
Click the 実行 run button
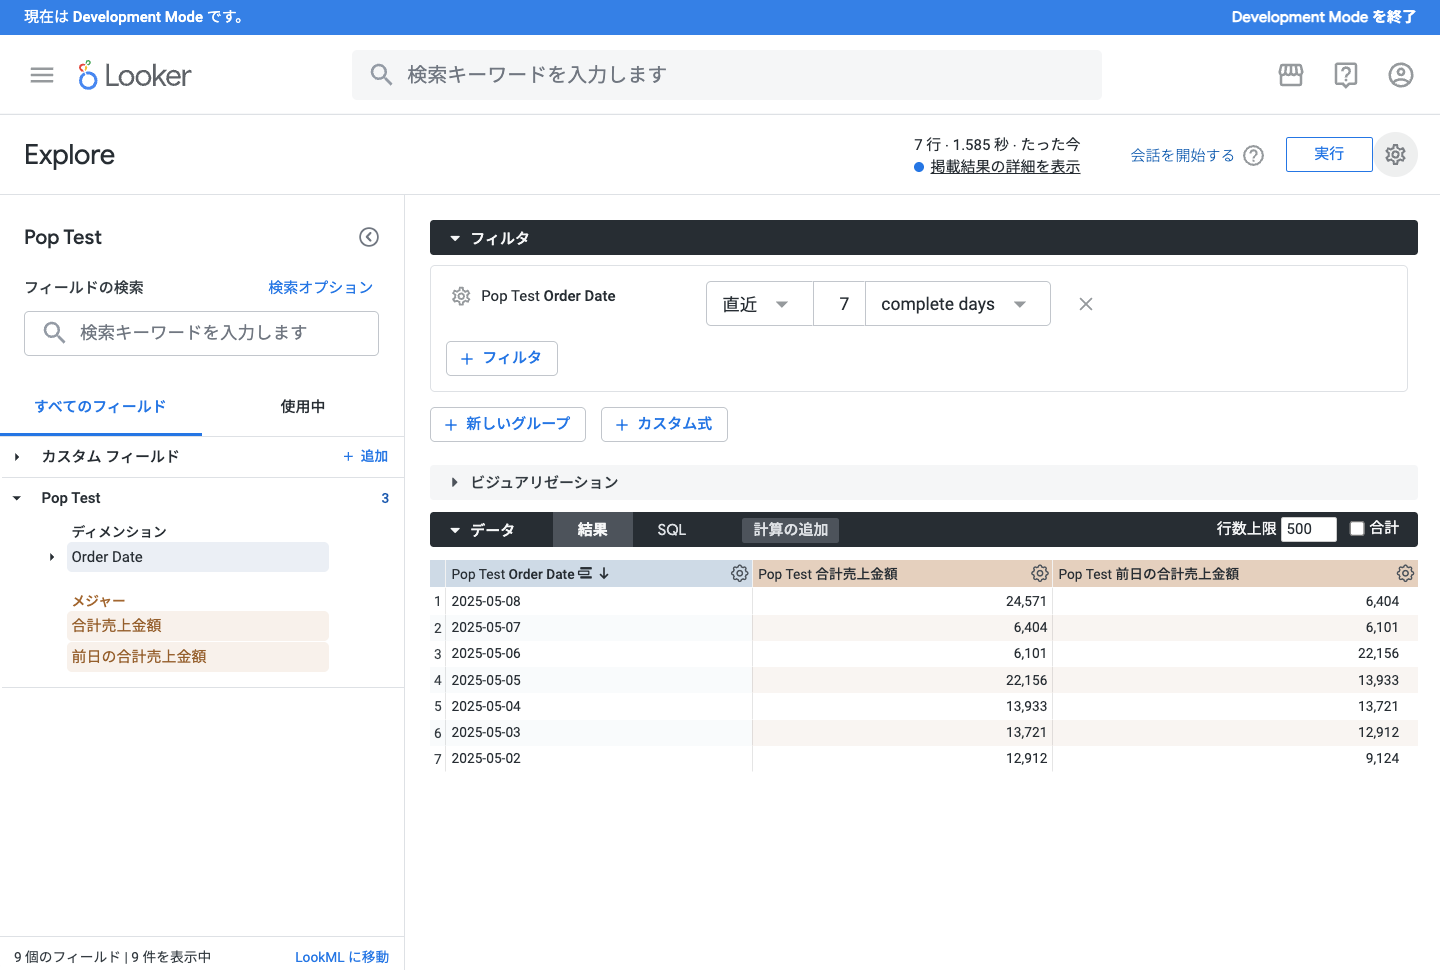[x=1328, y=154]
